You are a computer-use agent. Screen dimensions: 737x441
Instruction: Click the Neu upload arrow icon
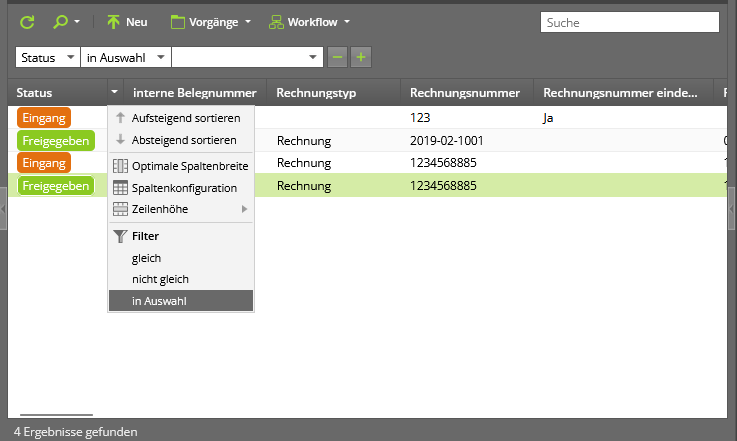tap(113, 22)
